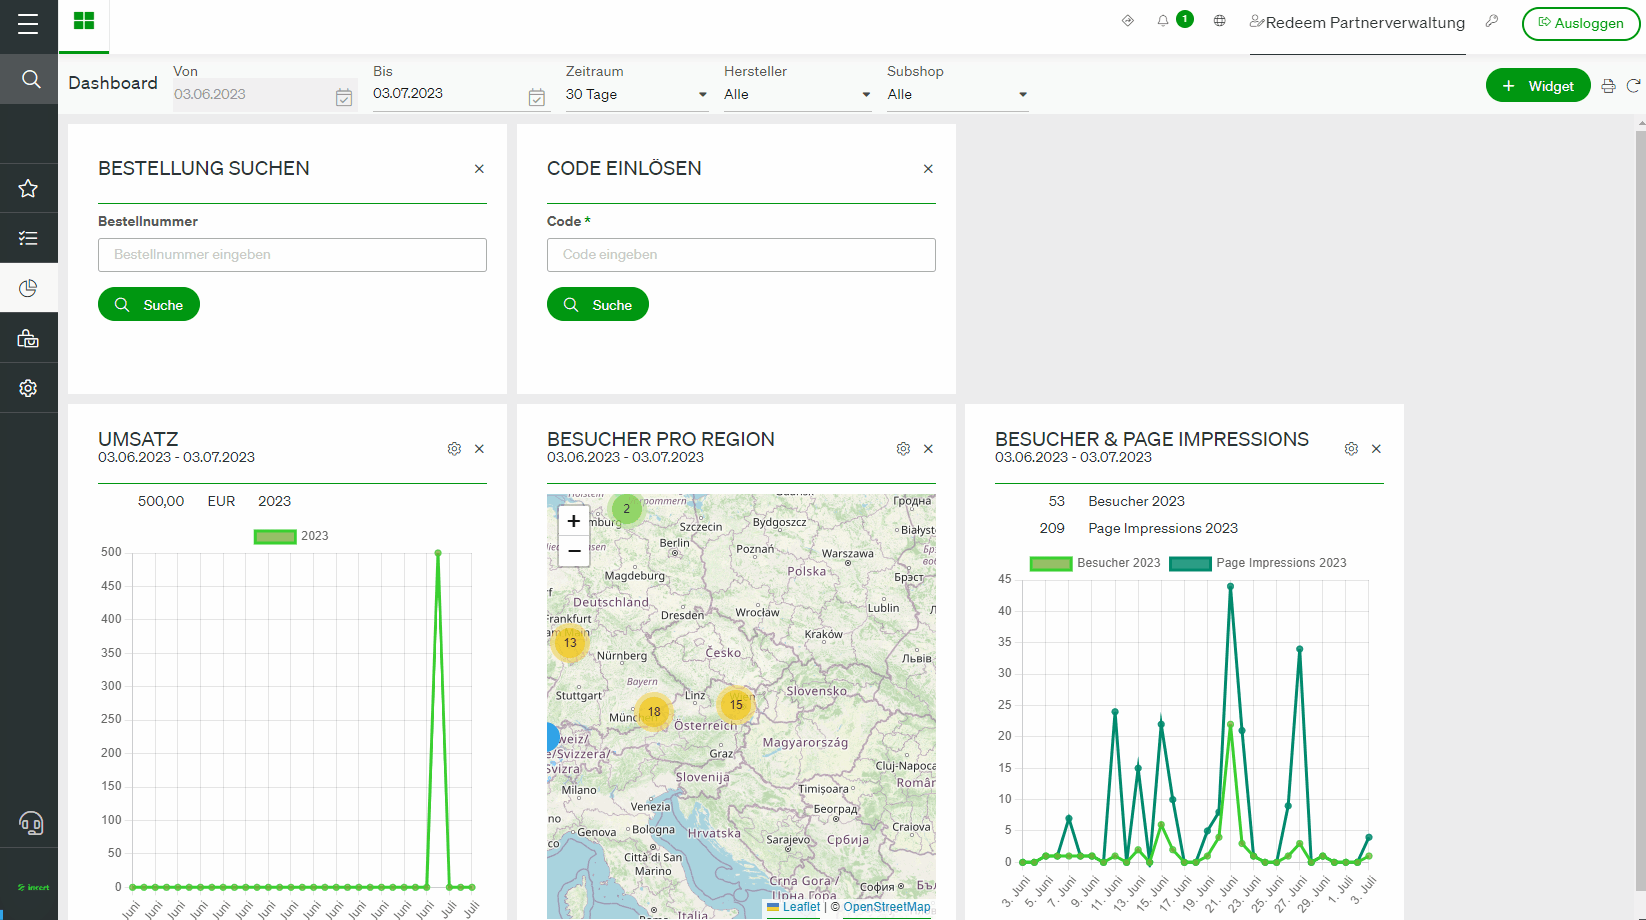This screenshot has width=1646, height=920.
Task: Open Besucher & Page Impressions settings
Action: click(1351, 449)
